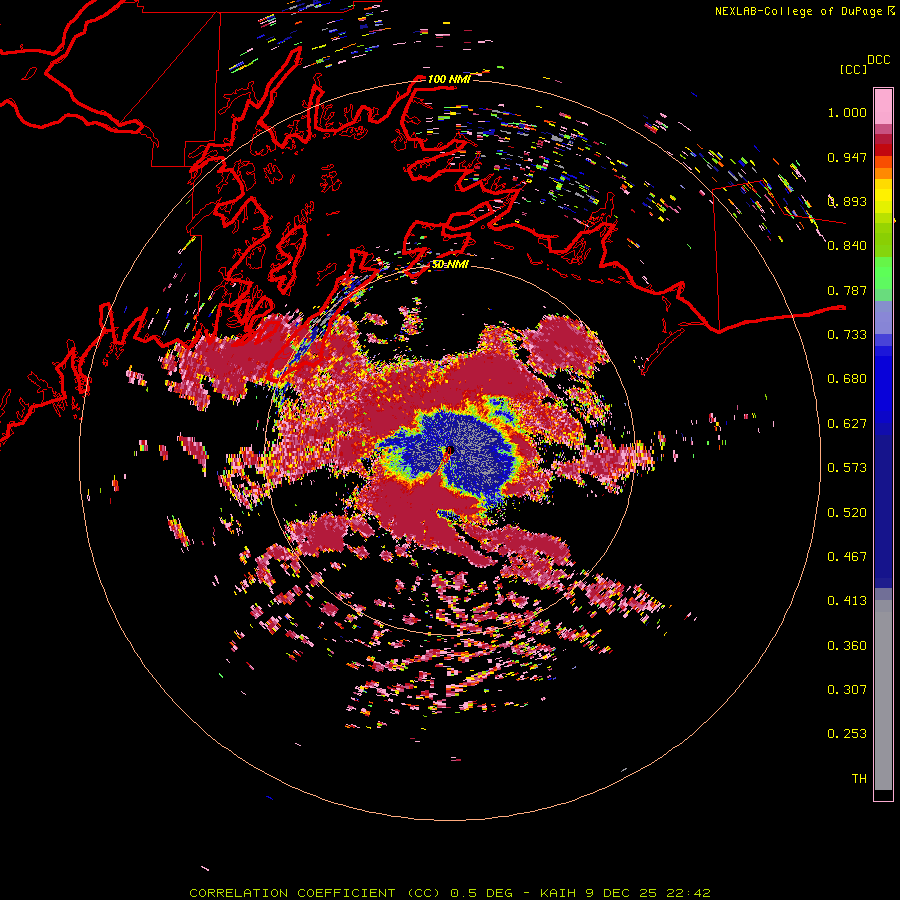Click the 0.5 DEG elevation text
Viewport: 900px width, 900px height.
(481, 893)
